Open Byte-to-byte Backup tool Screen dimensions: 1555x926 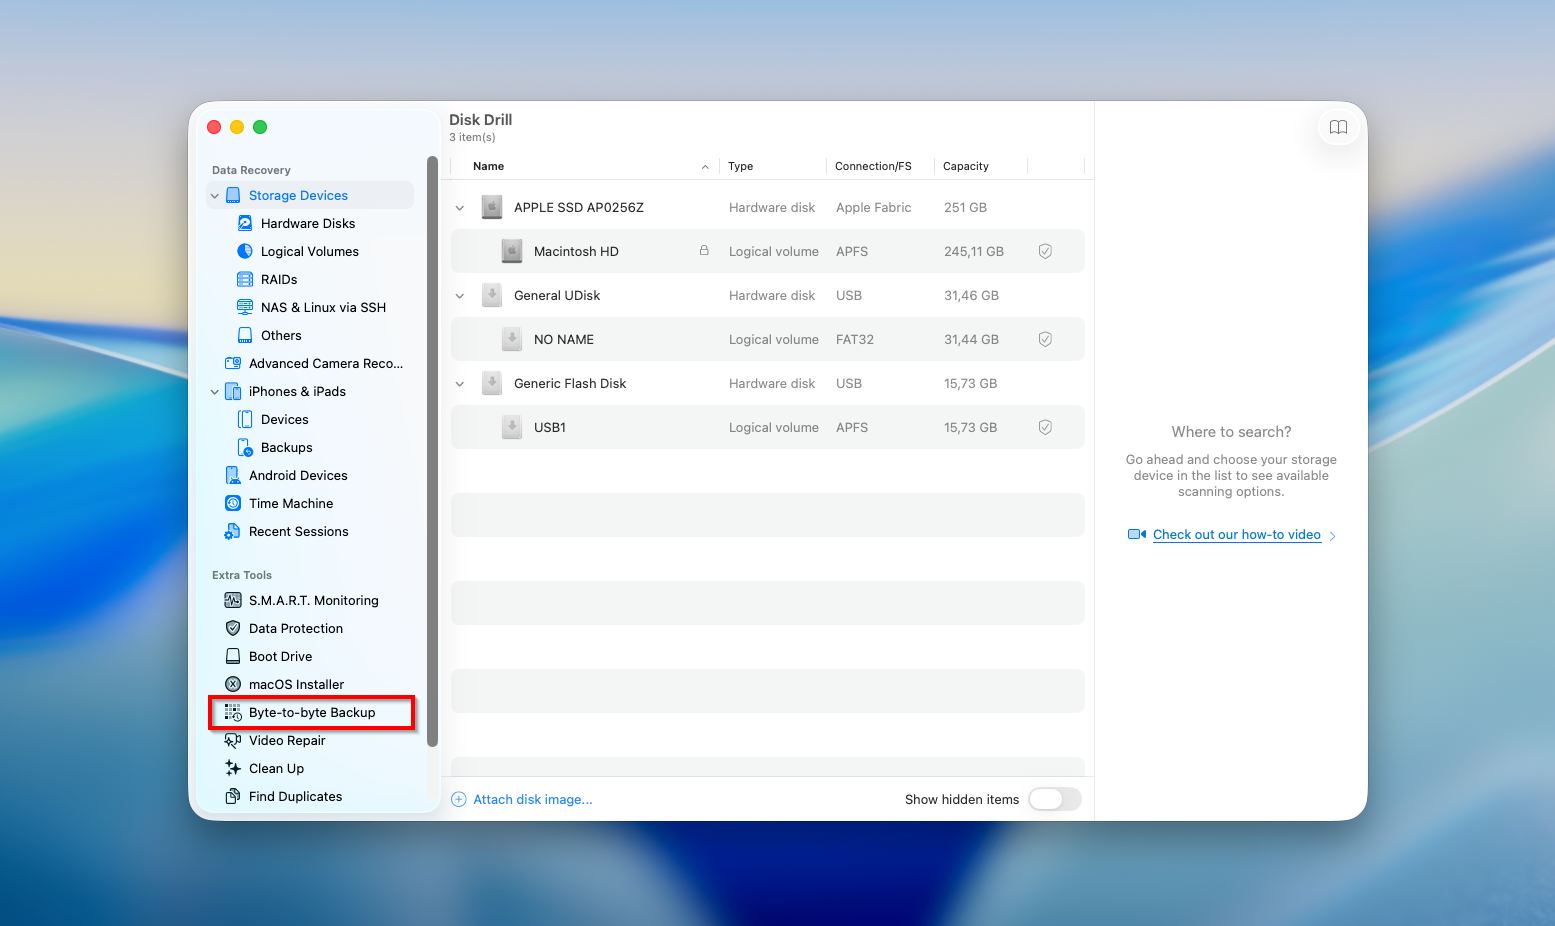(x=312, y=712)
